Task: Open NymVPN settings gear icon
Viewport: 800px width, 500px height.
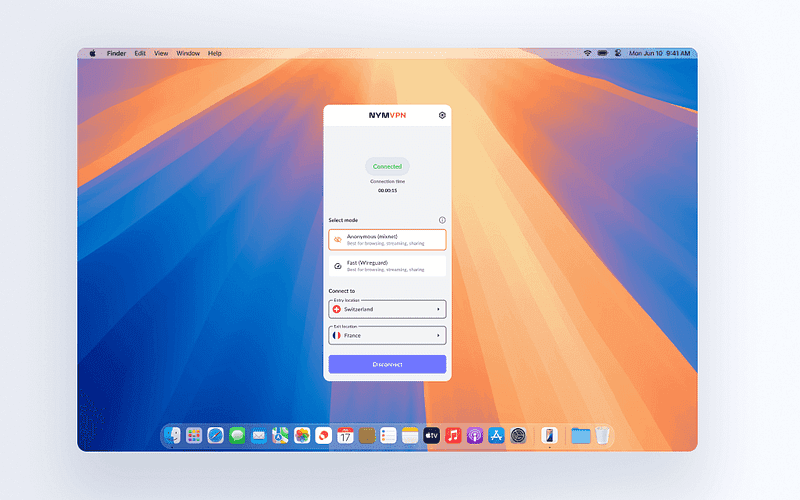Action: click(442, 115)
